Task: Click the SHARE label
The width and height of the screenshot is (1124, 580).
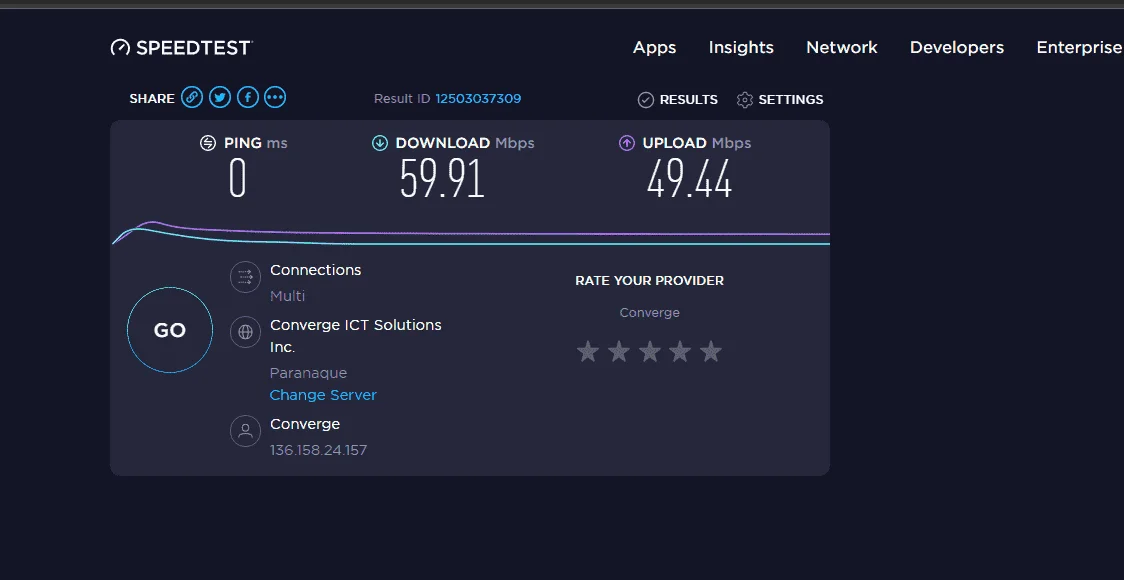Action: [x=152, y=99]
